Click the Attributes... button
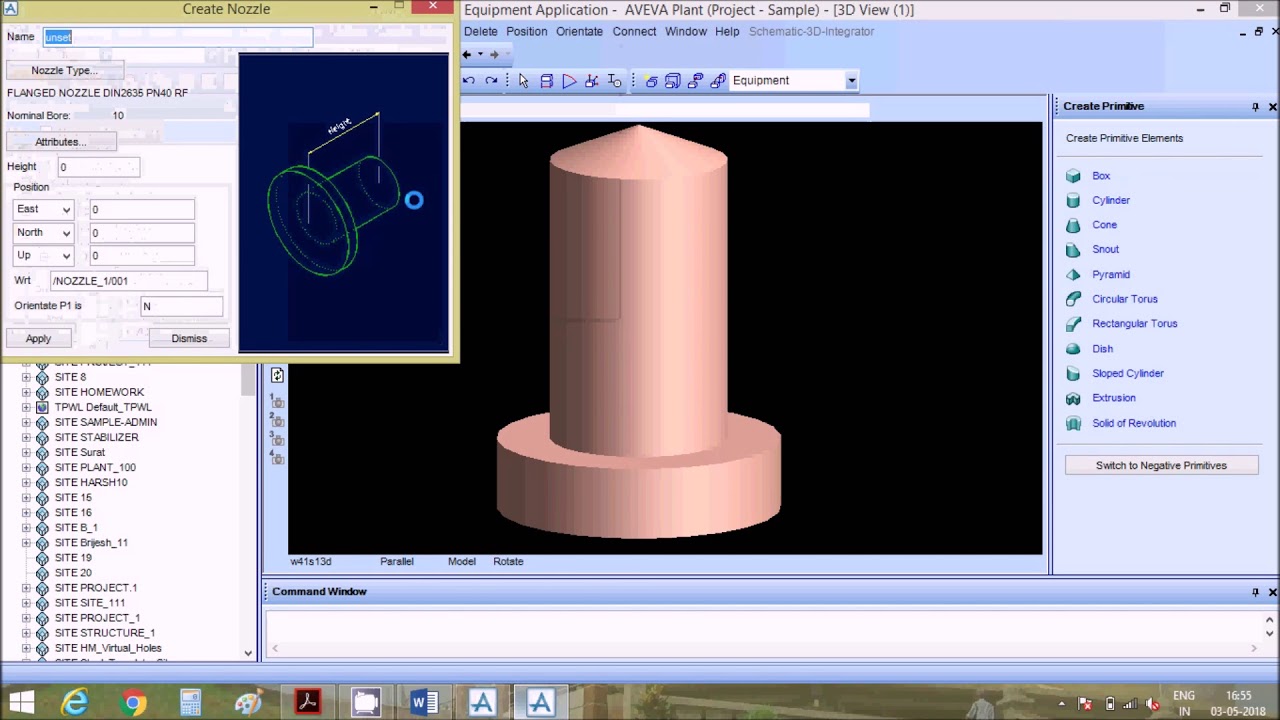 [61, 142]
